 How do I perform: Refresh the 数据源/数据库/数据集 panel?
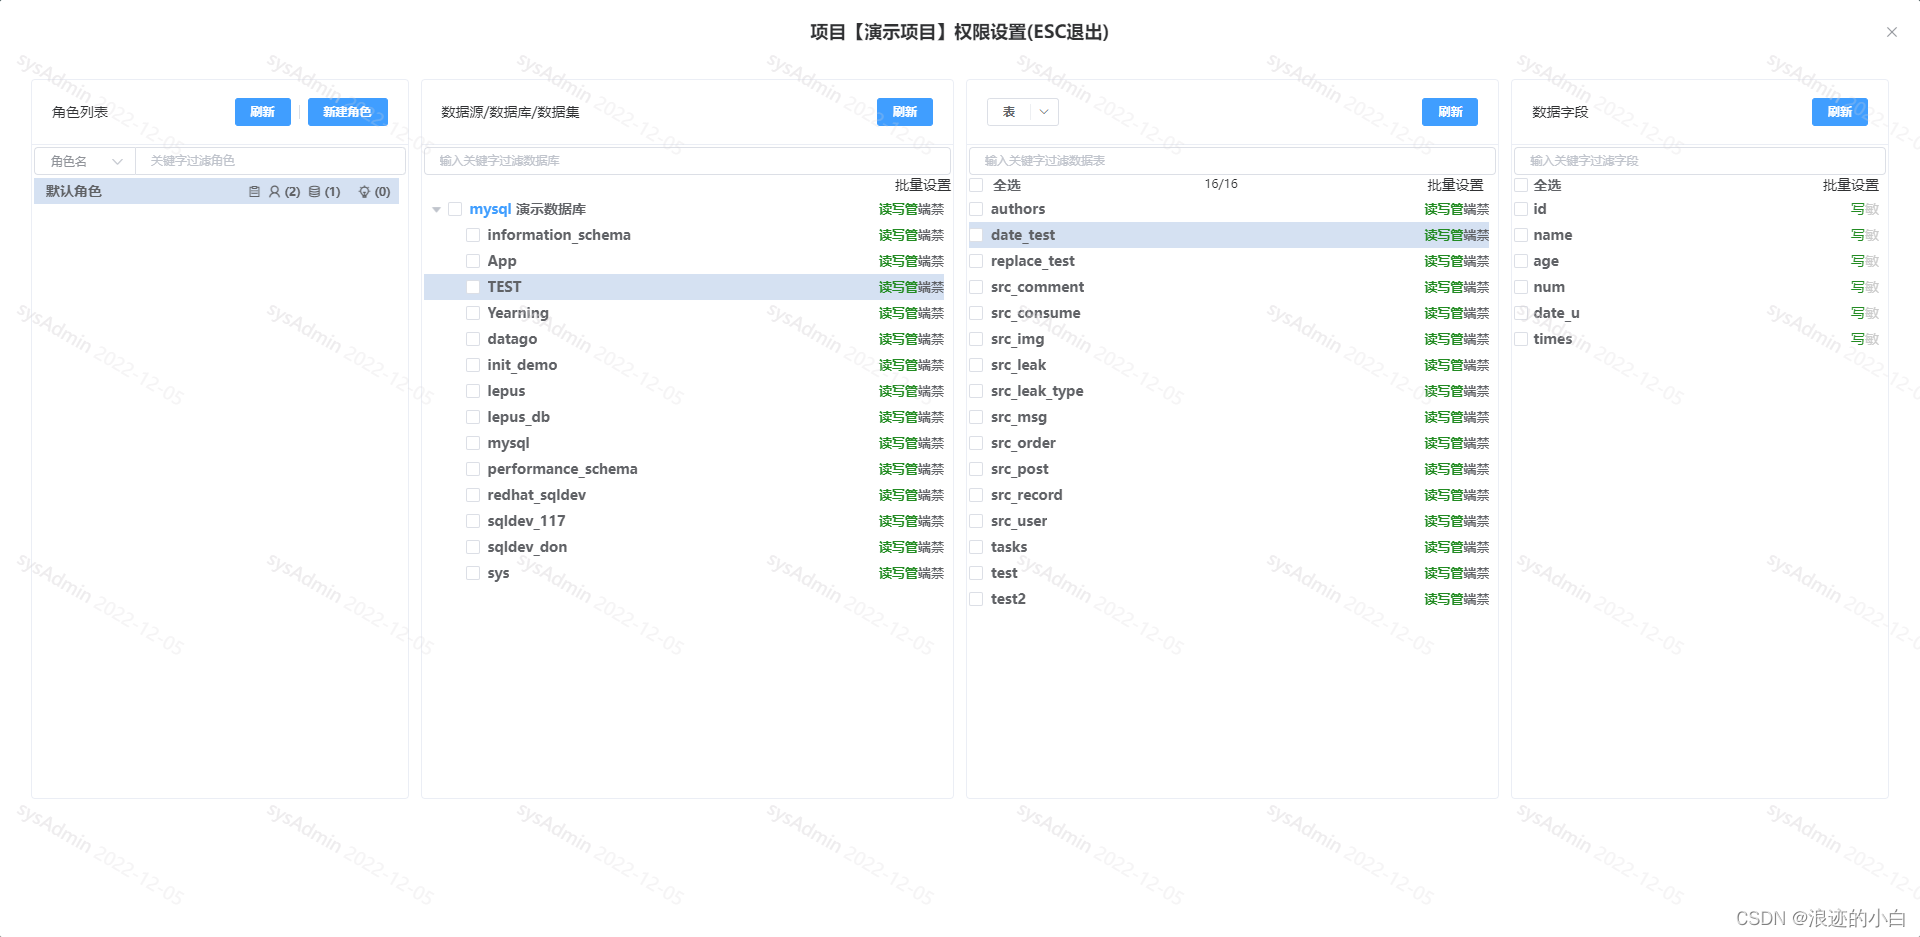pyautogui.click(x=905, y=112)
